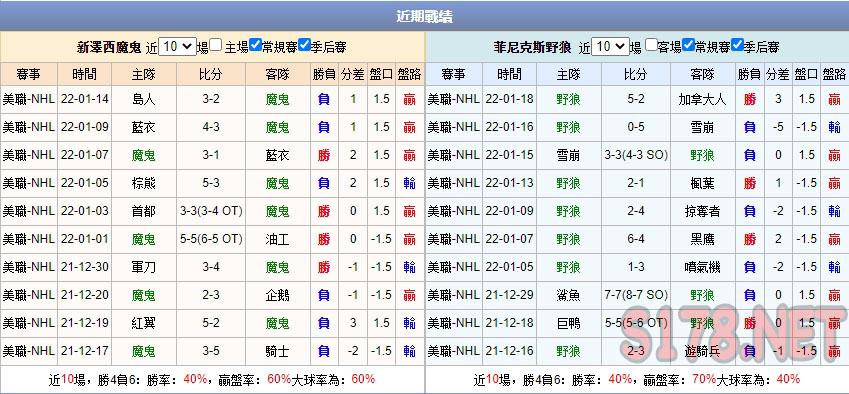Click 盤路 column header in 魔鬼 table

[409, 74]
